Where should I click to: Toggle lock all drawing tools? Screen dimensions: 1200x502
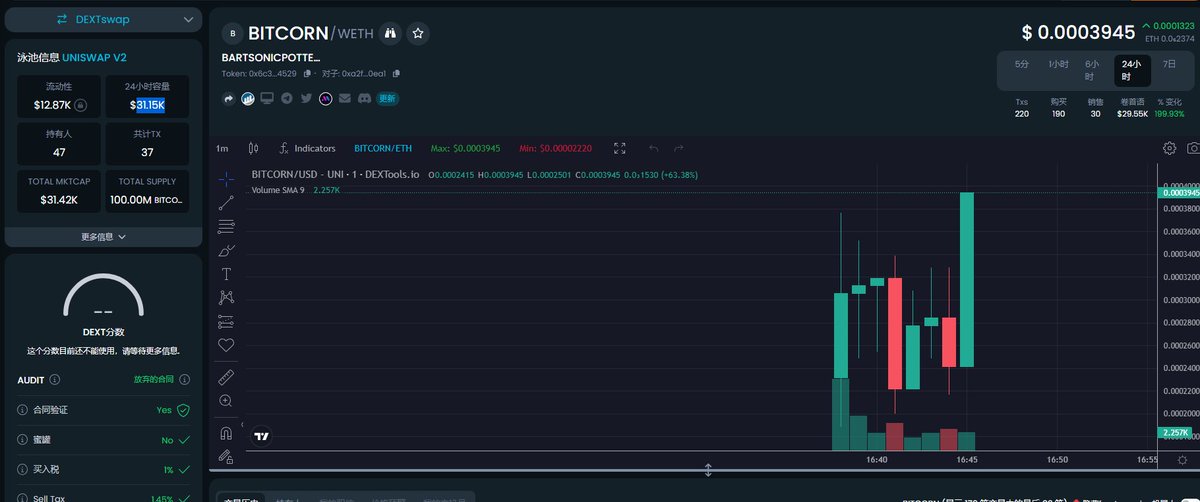[x=226, y=456]
